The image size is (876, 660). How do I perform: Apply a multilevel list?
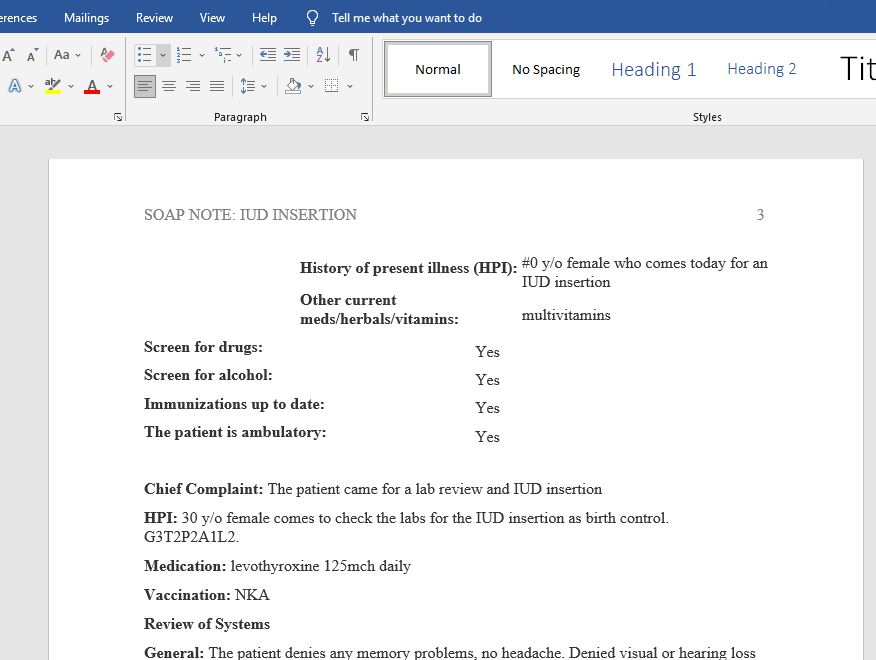(x=223, y=55)
